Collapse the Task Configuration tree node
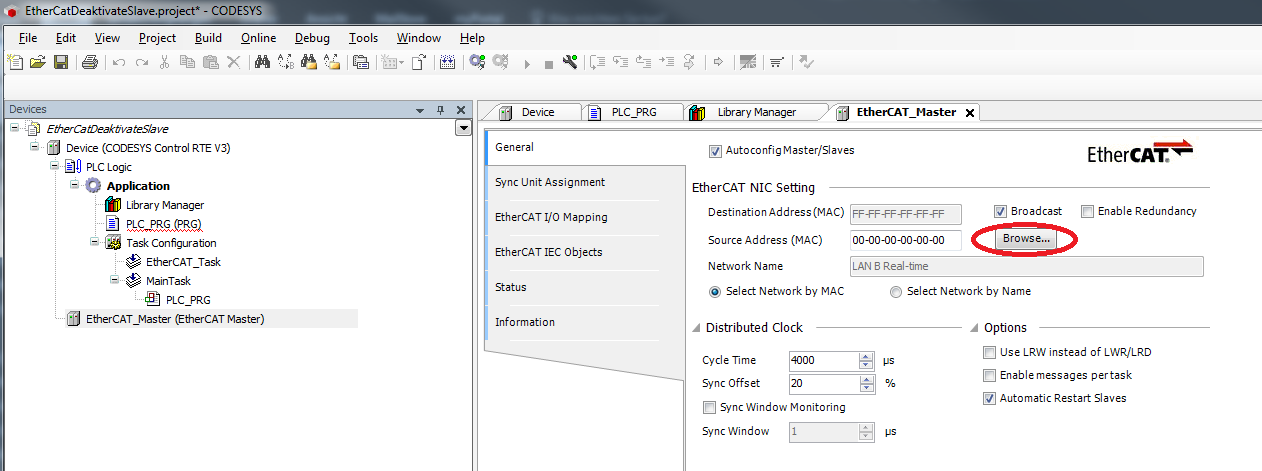This screenshot has width=1262, height=471. point(95,242)
